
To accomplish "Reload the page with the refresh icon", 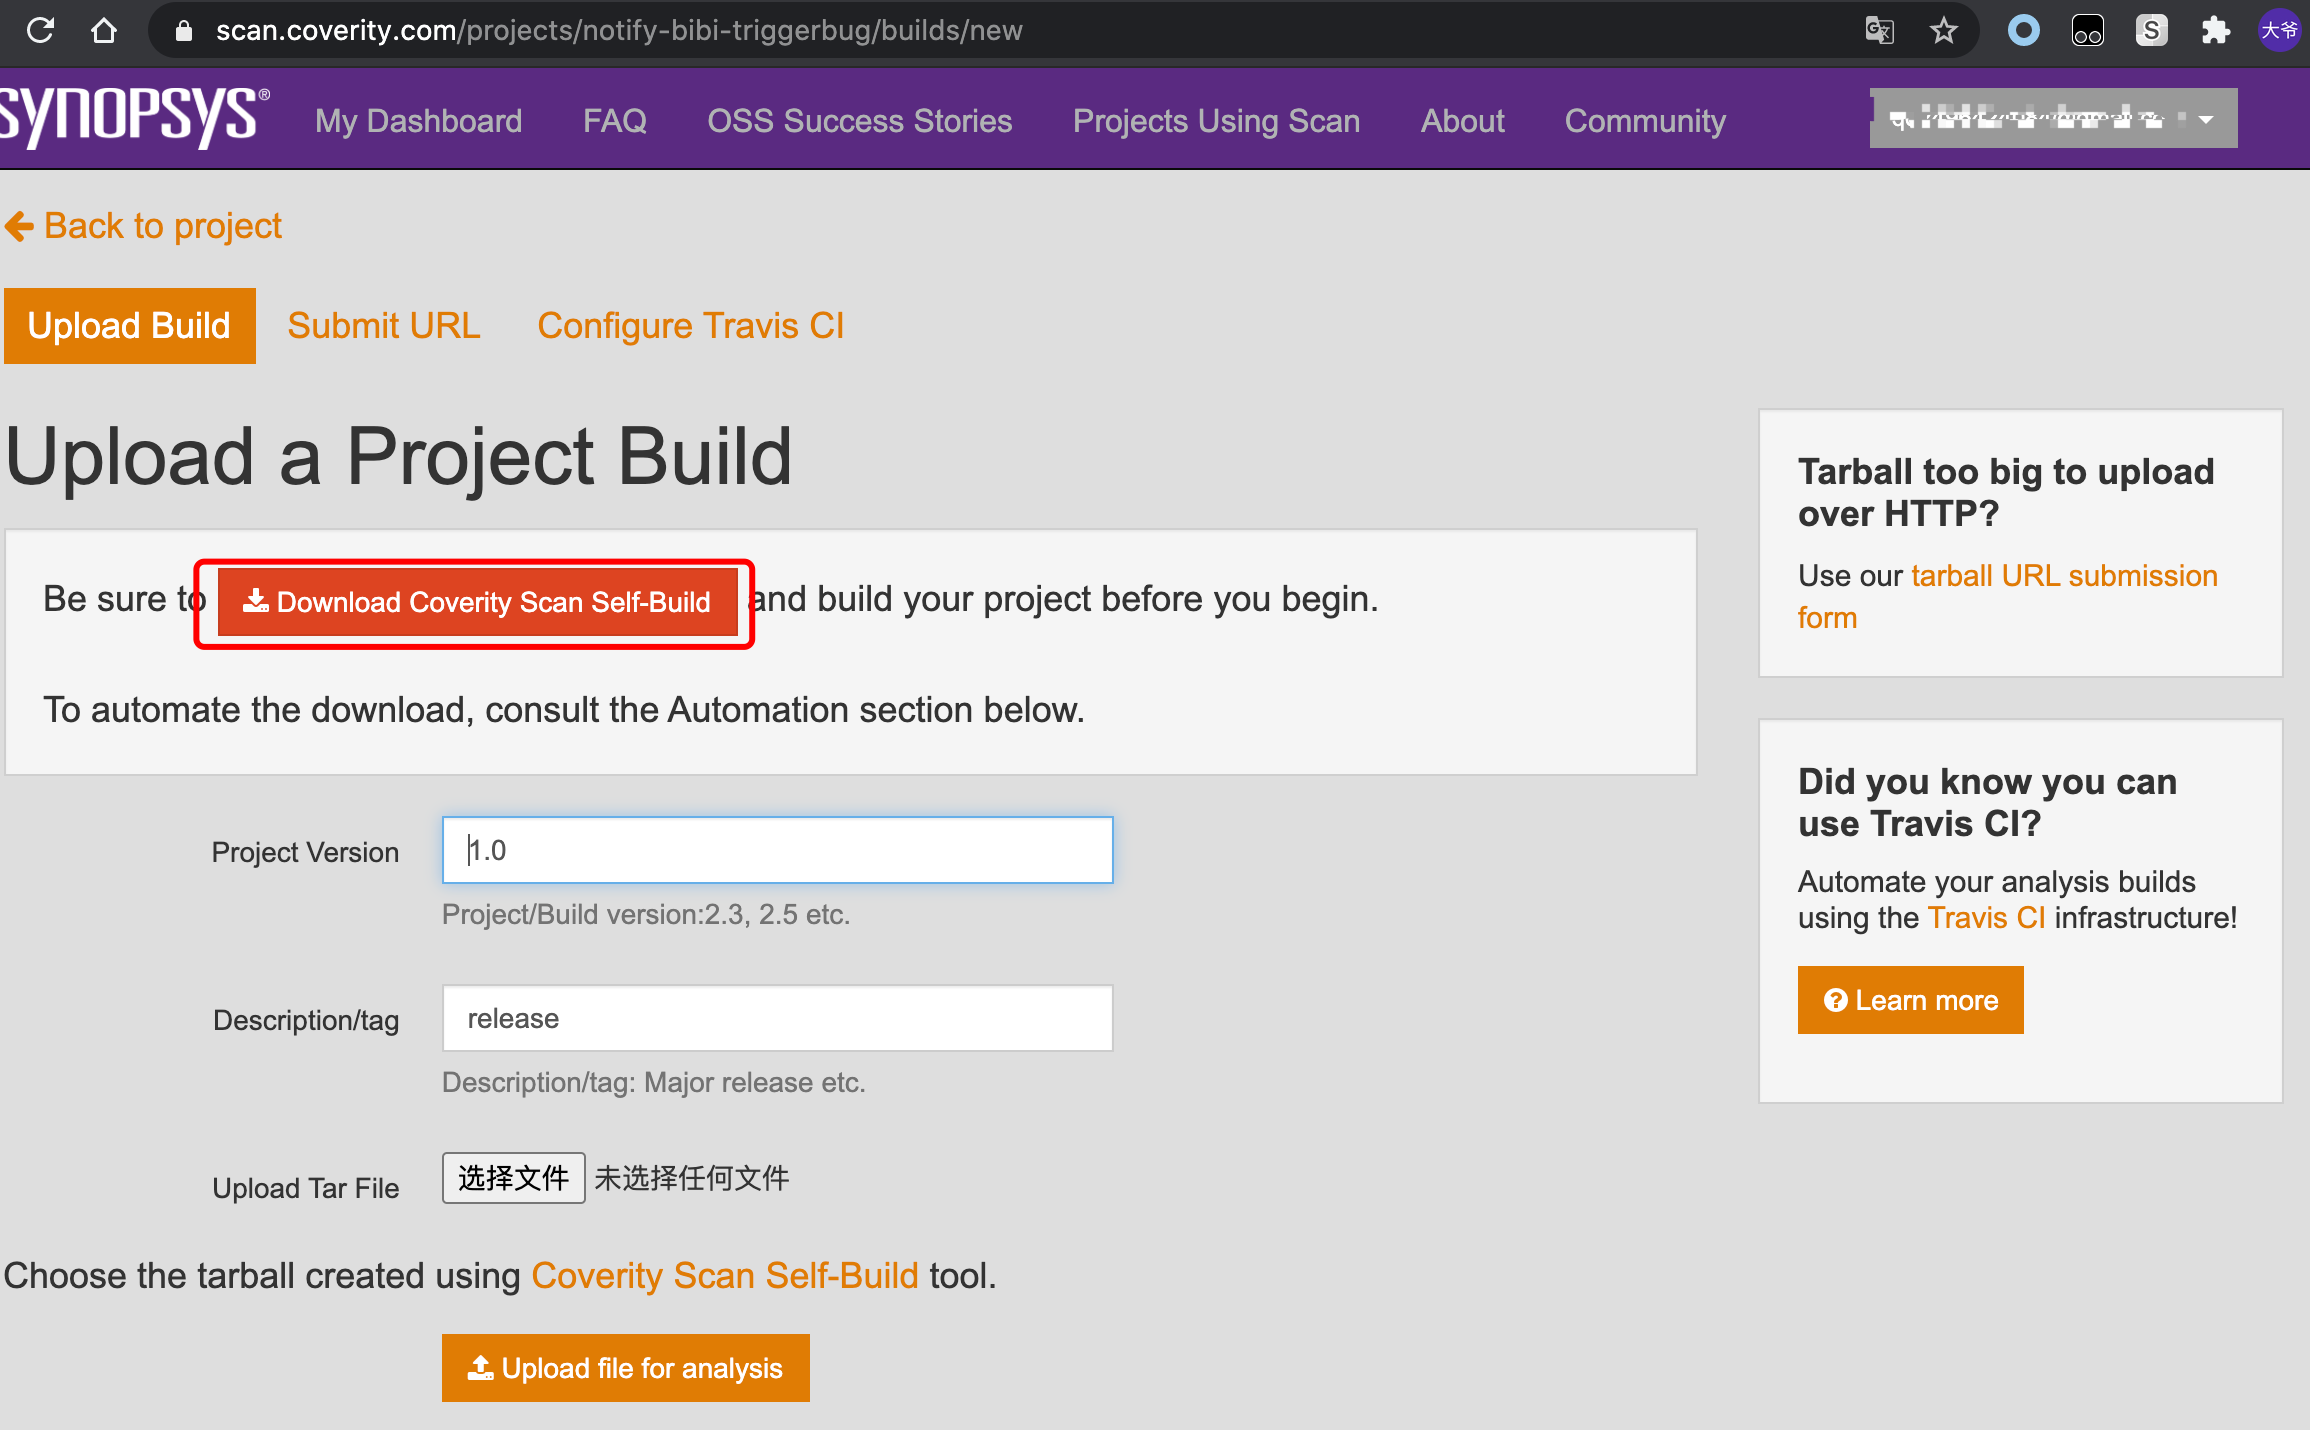I will click(x=40, y=30).
